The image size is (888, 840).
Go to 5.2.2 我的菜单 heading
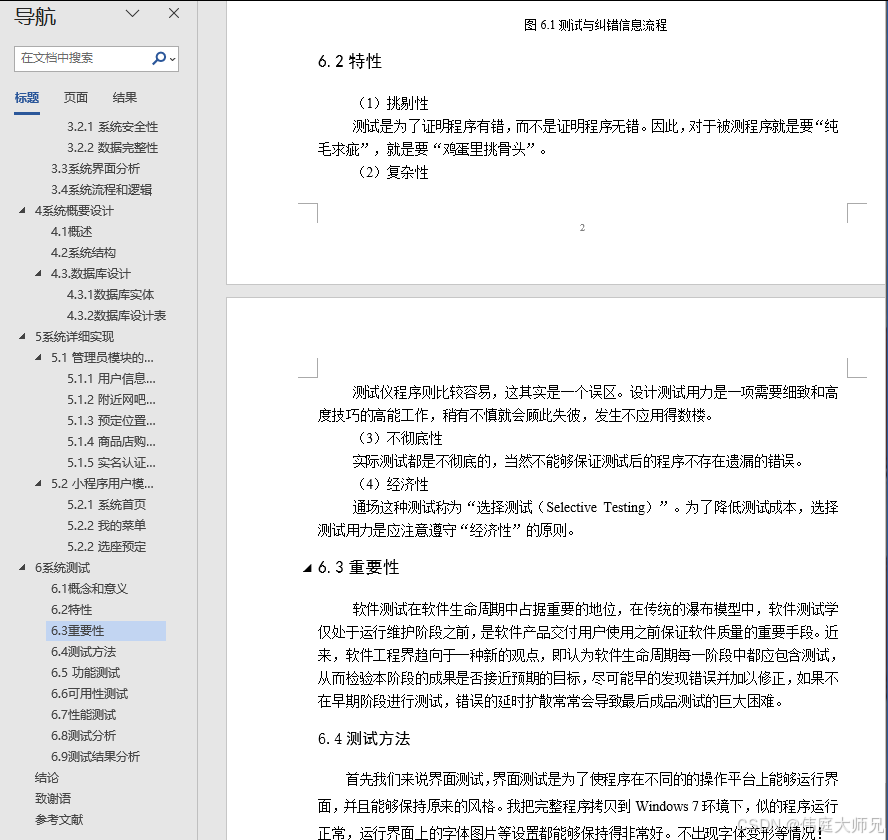(x=106, y=526)
